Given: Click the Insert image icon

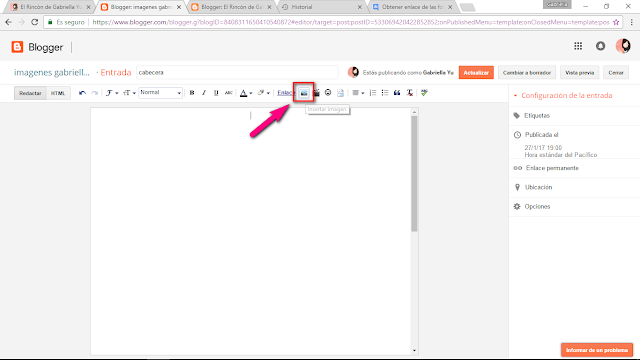Looking at the screenshot, I should pyautogui.click(x=304, y=93).
